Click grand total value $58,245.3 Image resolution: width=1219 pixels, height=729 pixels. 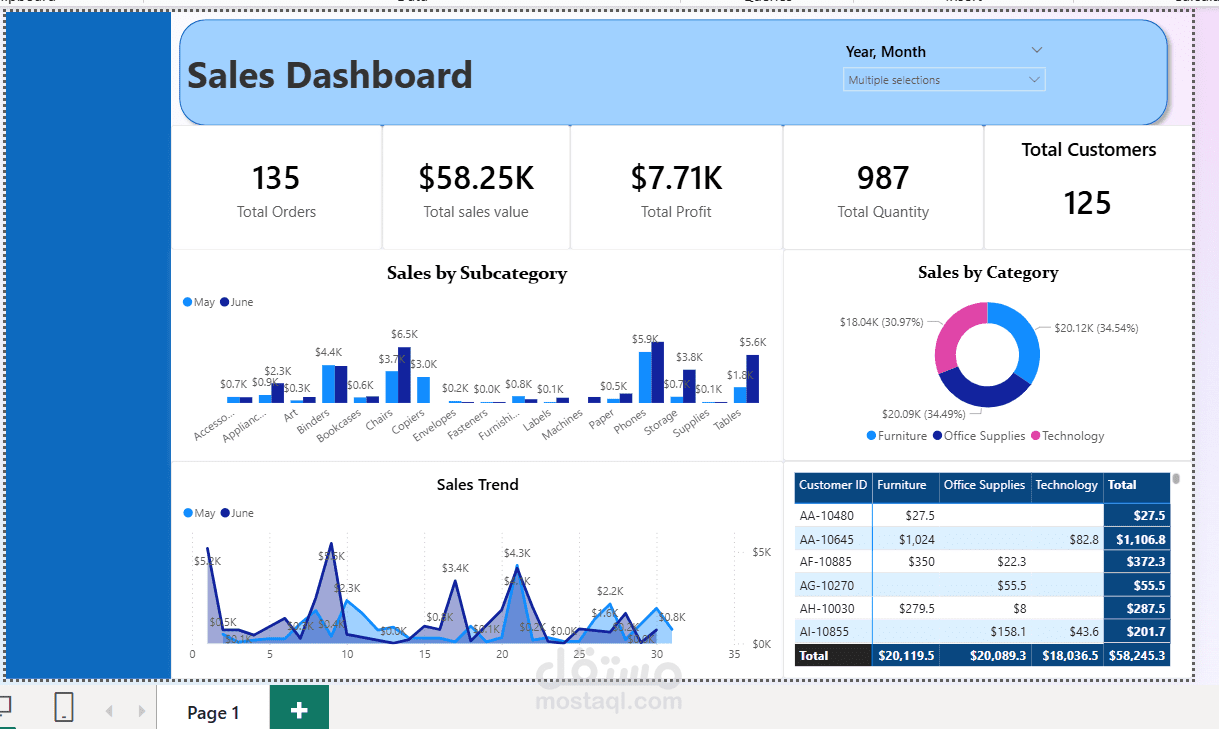(1137, 655)
